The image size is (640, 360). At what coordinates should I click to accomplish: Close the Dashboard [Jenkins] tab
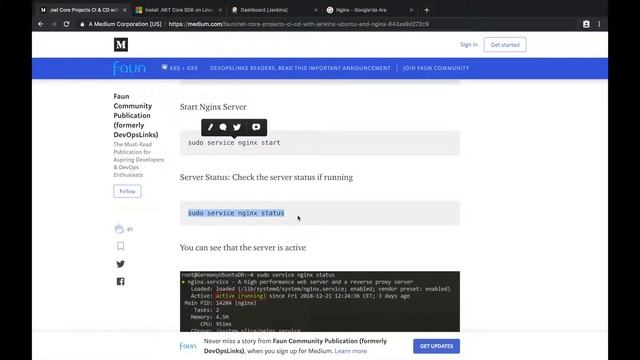point(316,10)
